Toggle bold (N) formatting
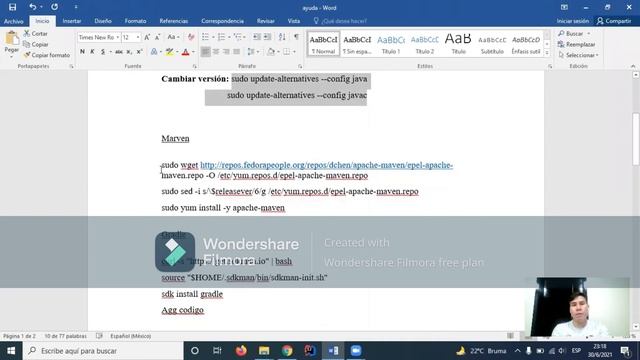 coord(82,52)
